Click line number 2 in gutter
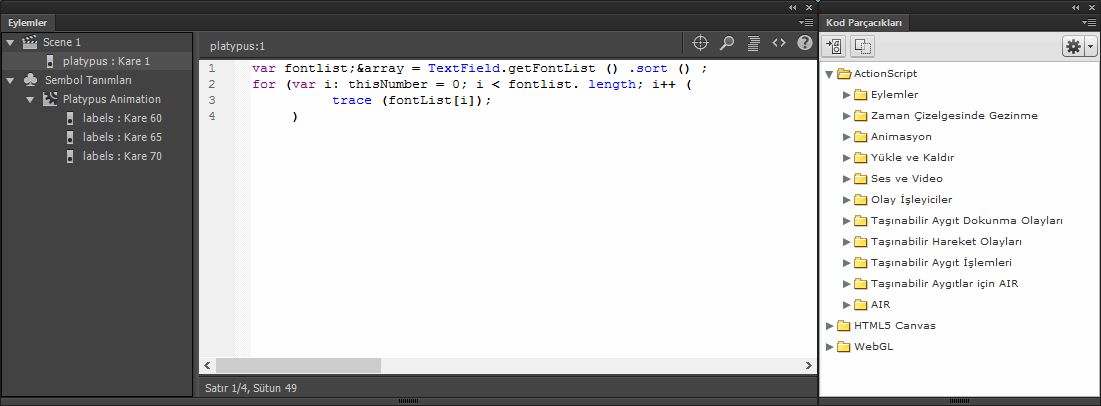Screen dimensions: 1101x406 point(212,84)
